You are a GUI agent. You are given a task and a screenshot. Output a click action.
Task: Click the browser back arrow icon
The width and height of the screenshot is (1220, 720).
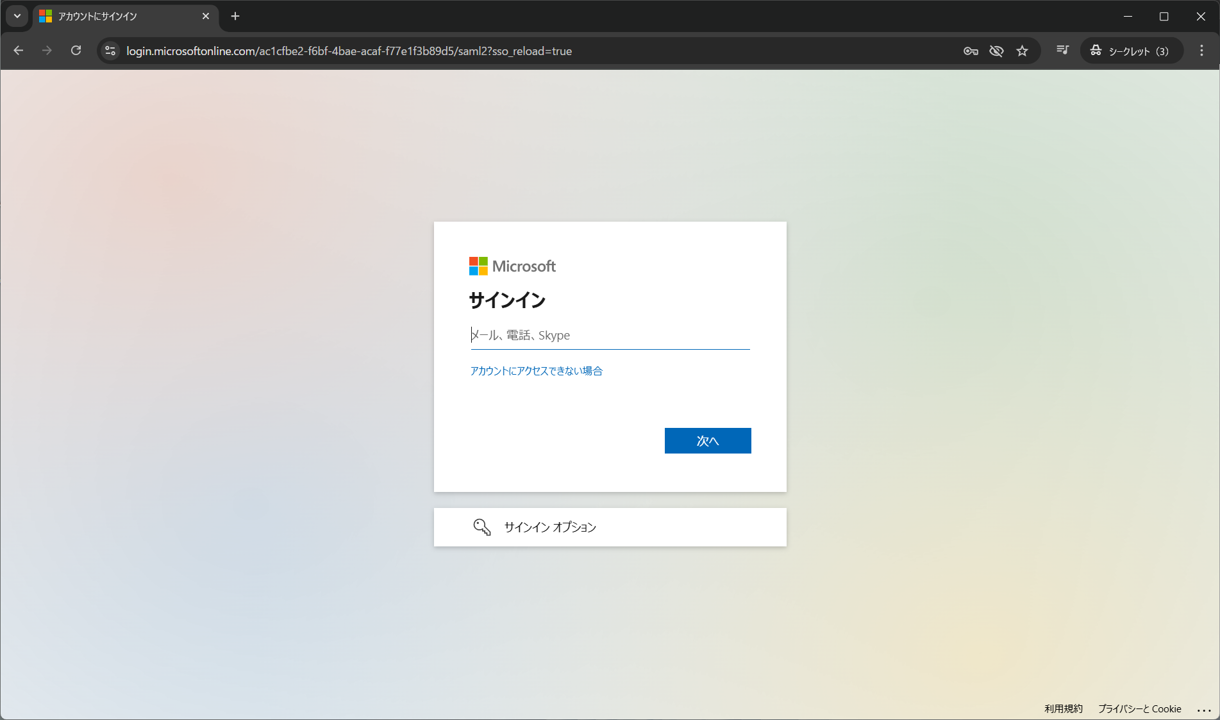18,51
